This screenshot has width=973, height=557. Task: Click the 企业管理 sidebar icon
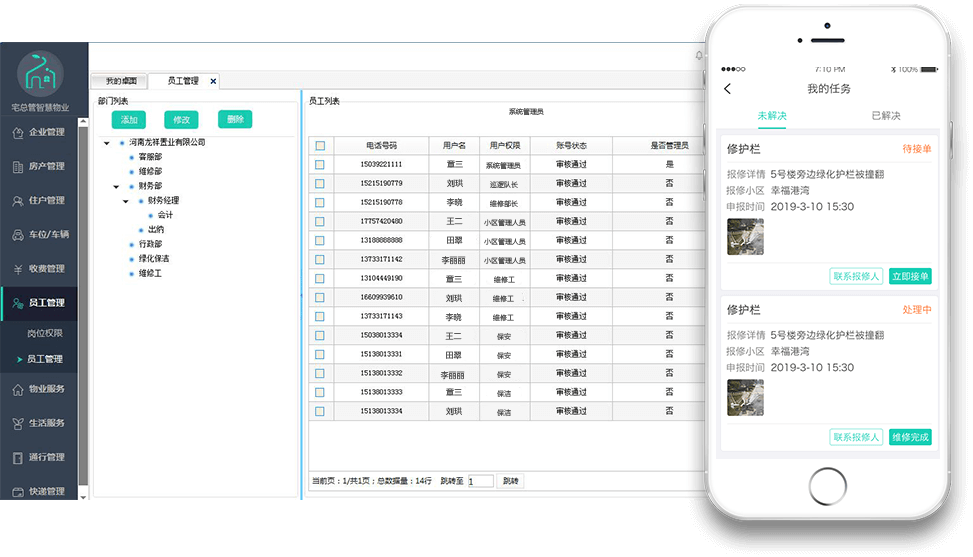[x=17, y=132]
